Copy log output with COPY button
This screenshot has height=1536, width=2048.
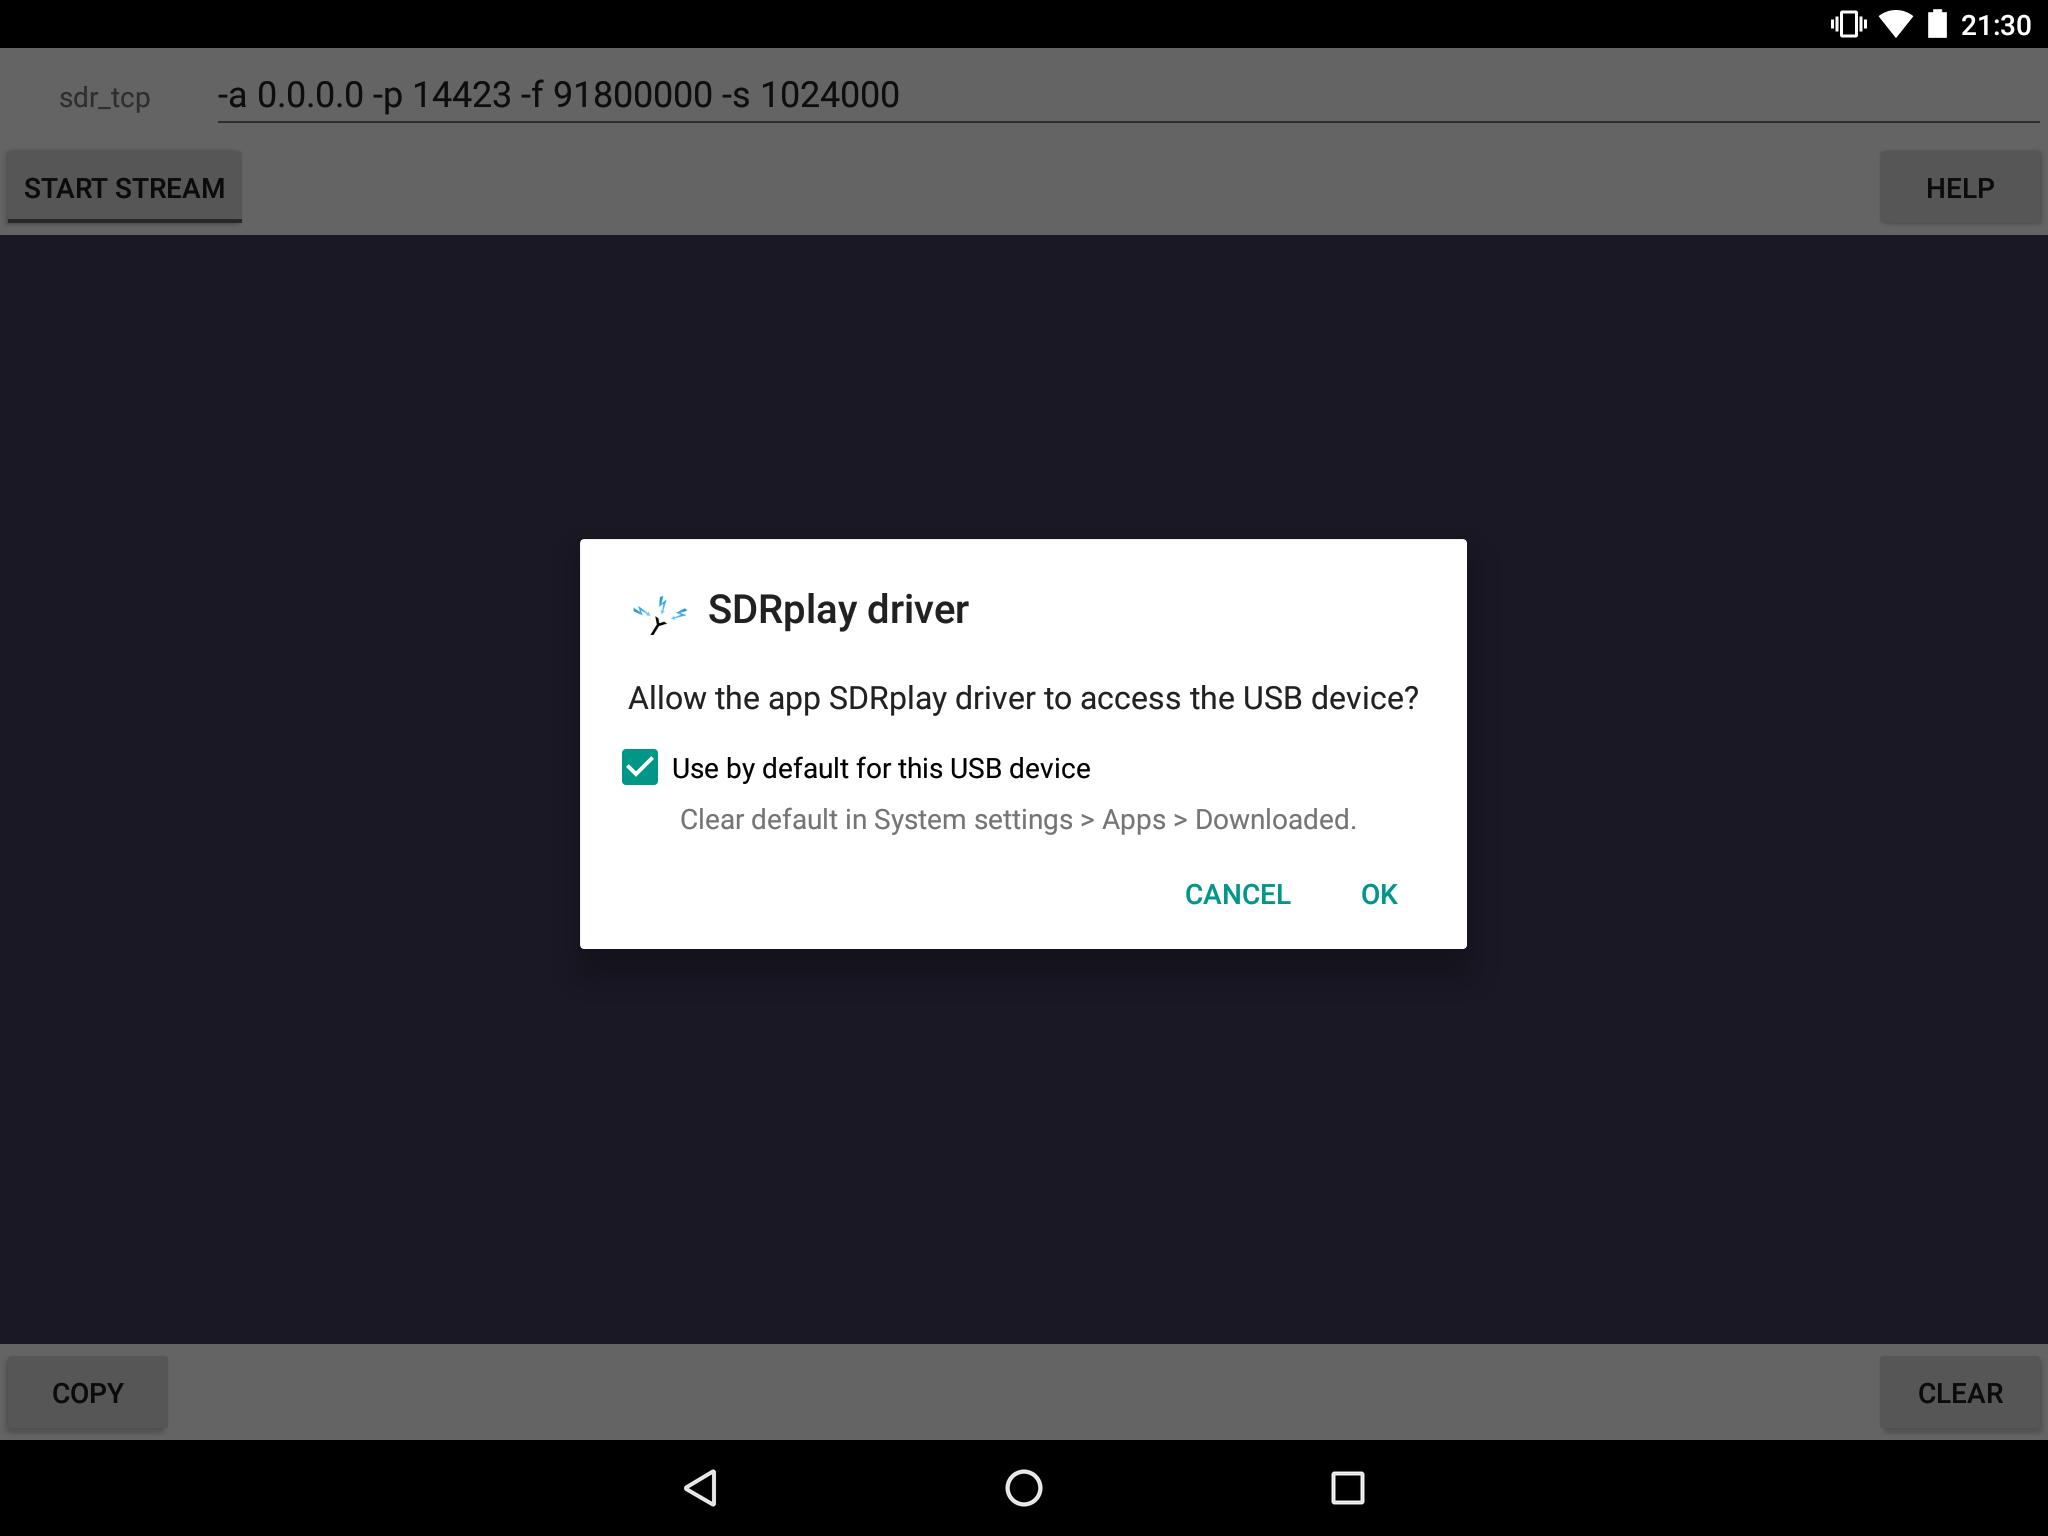click(x=87, y=1392)
